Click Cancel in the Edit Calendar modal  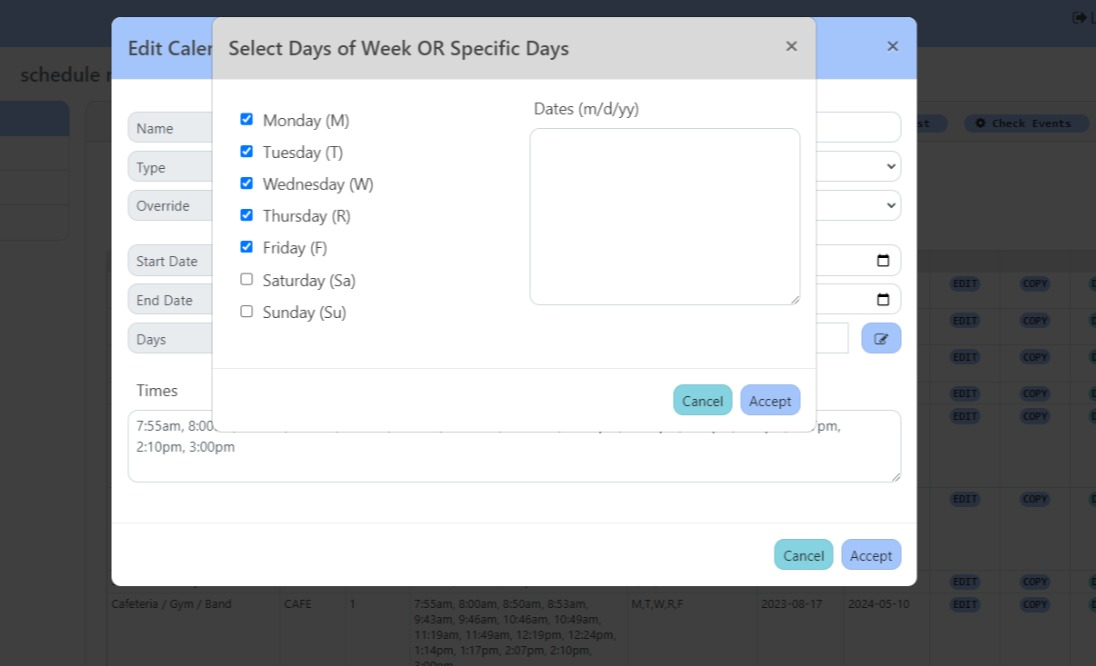803,555
